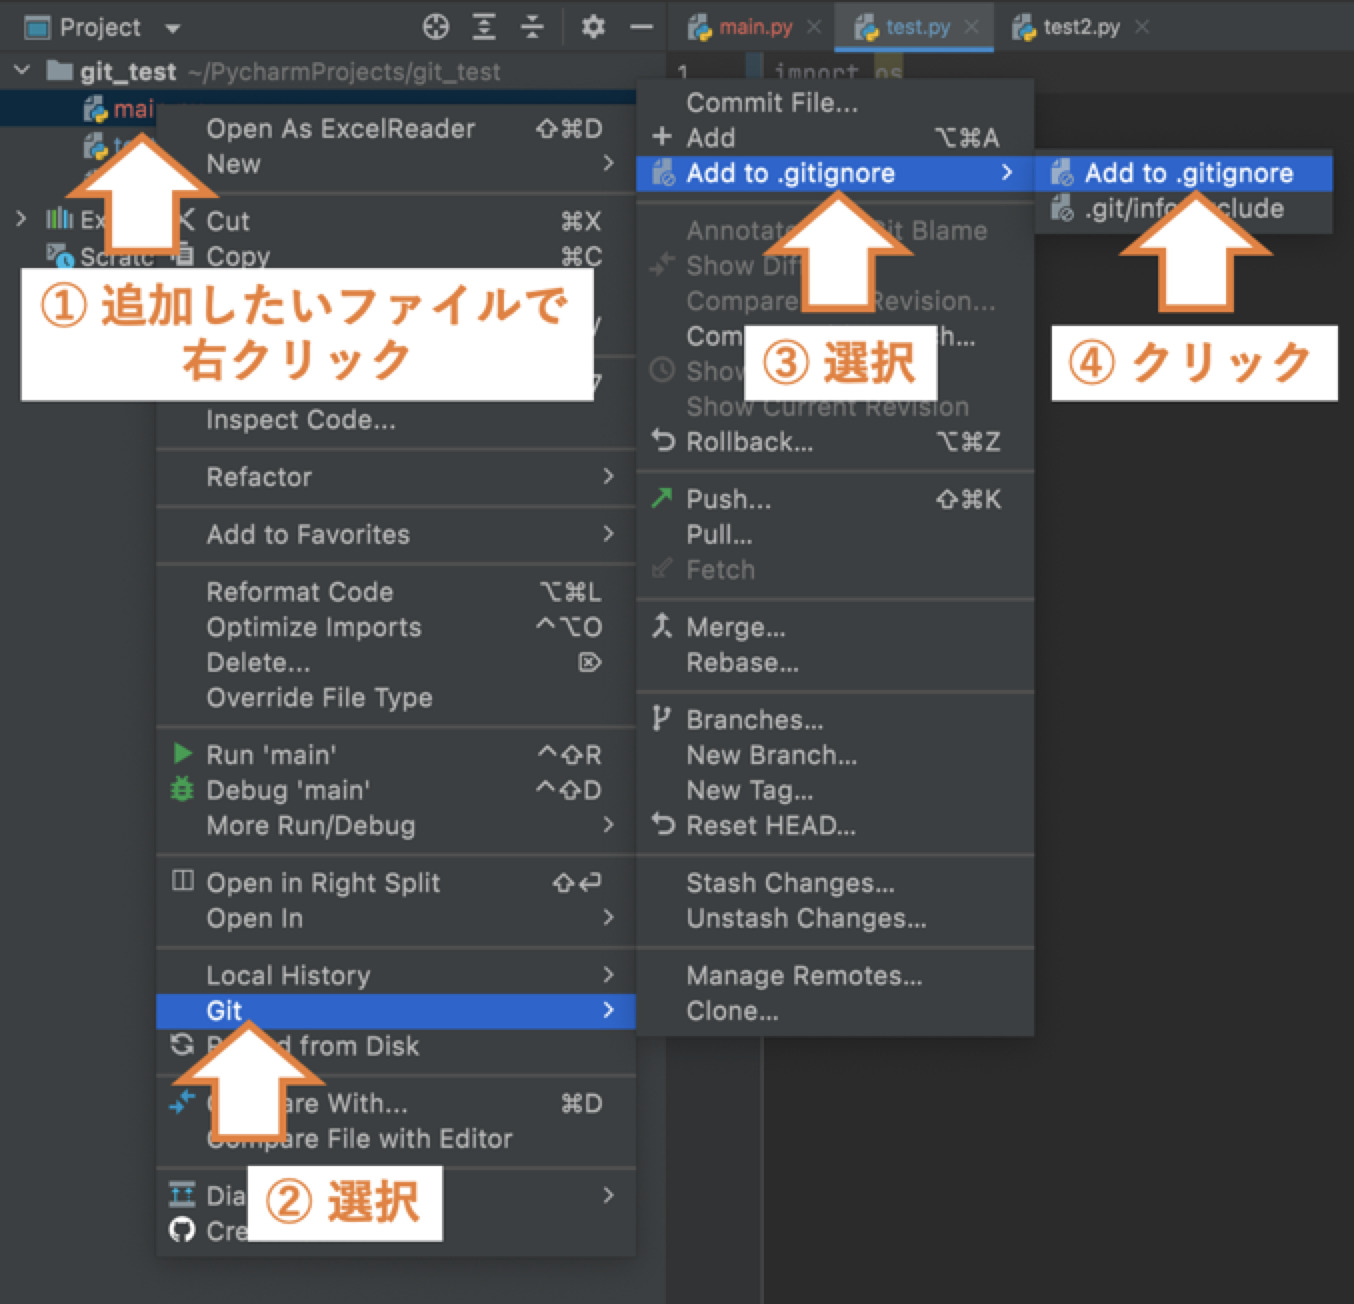The image size is (1354, 1304).
Task: Open the Project view dropdown arrow
Action: [170, 27]
